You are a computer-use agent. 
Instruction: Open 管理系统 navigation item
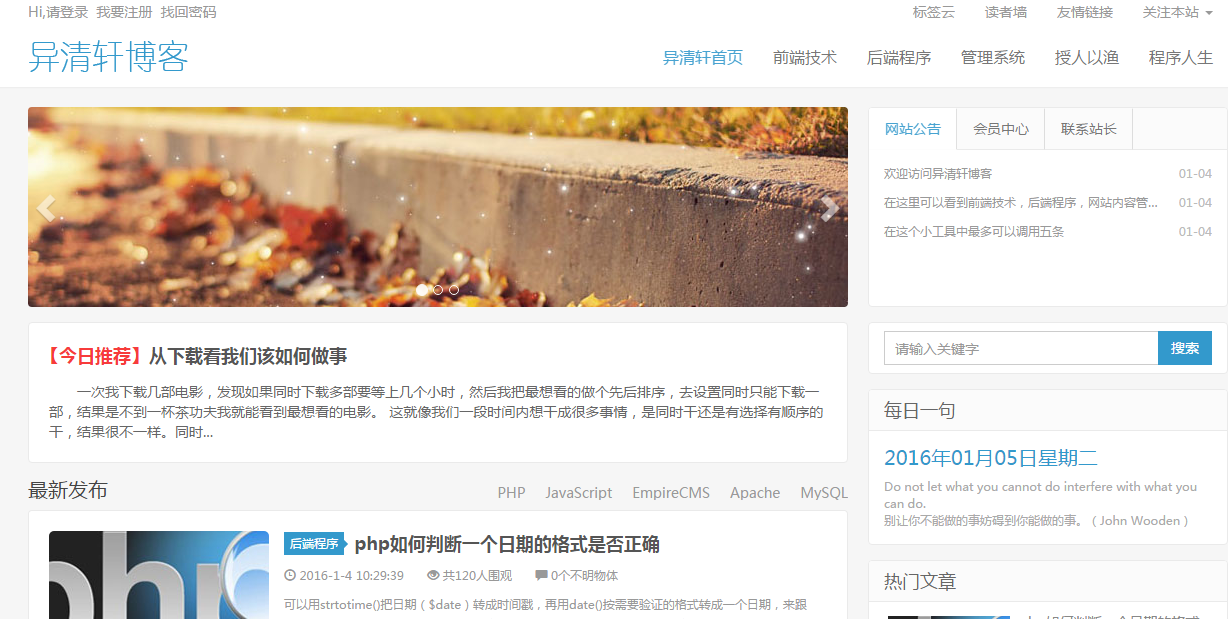(x=993, y=58)
